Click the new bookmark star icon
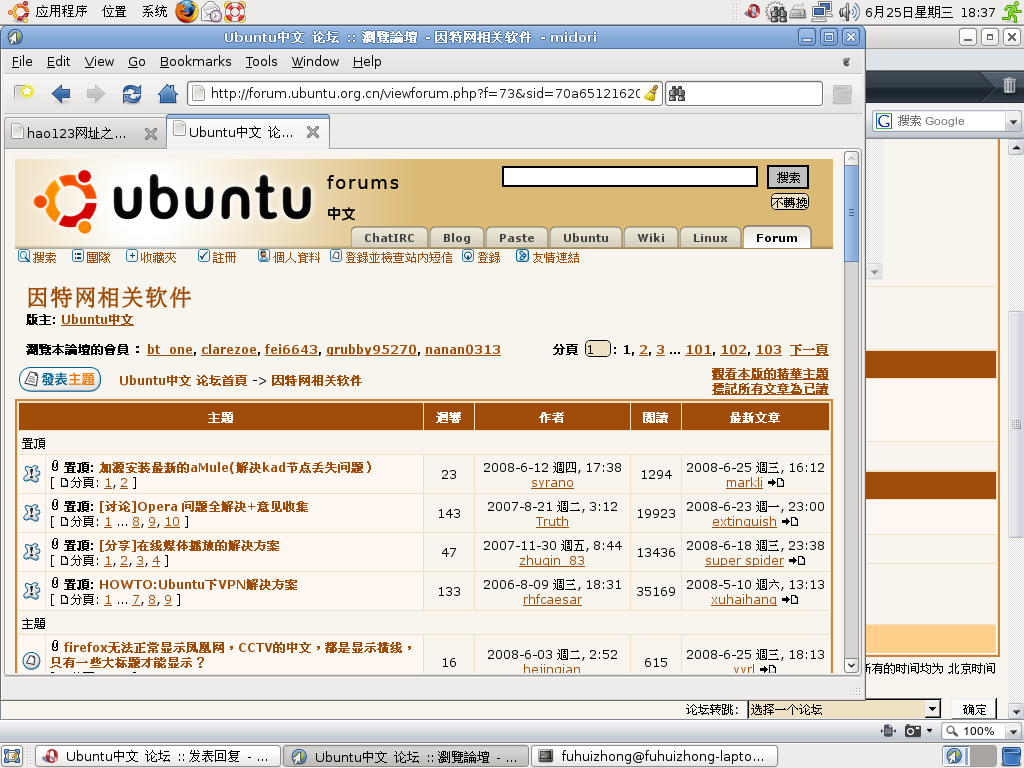Viewport: 1024px width, 768px height. pos(24,93)
